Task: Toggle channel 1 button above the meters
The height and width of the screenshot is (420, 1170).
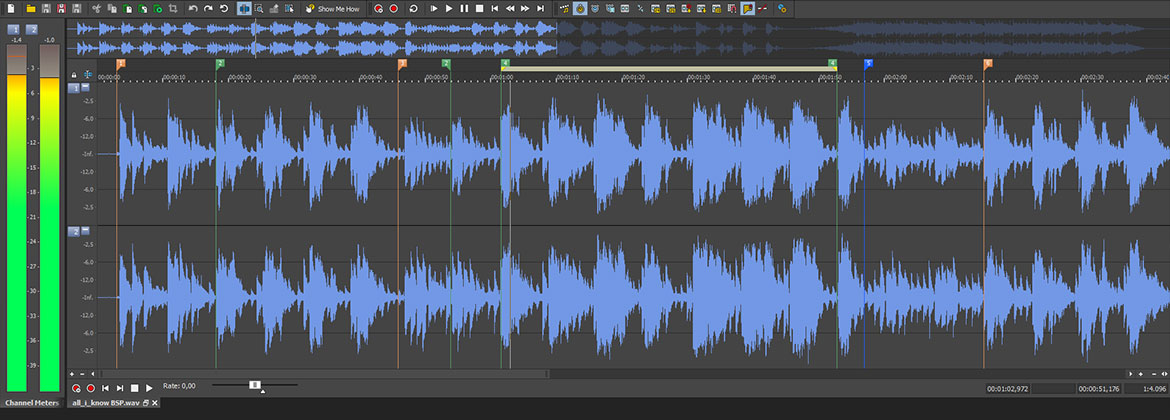Action: click(14, 30)
